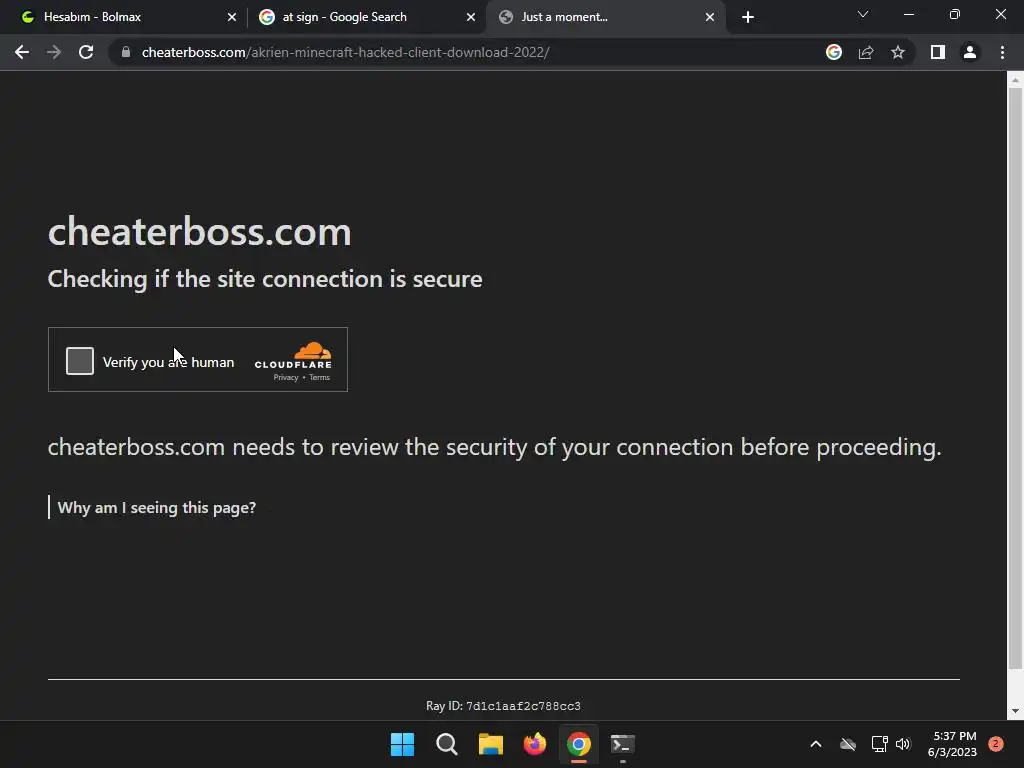Open File Explorer from taskbar
1024x768 pixels.
(490, 744)
